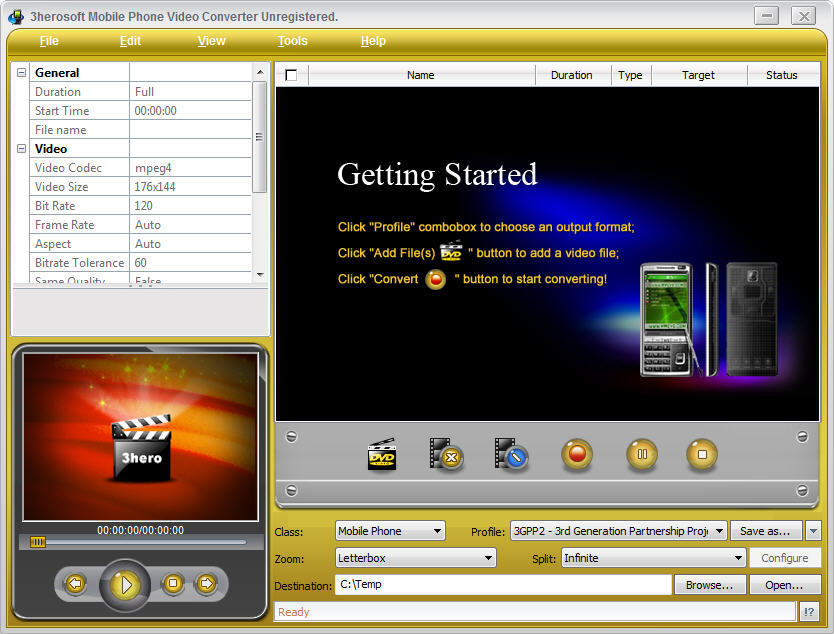Click the Browse button for destination
This screenshot has width=834, height=634.
point(710,585)
